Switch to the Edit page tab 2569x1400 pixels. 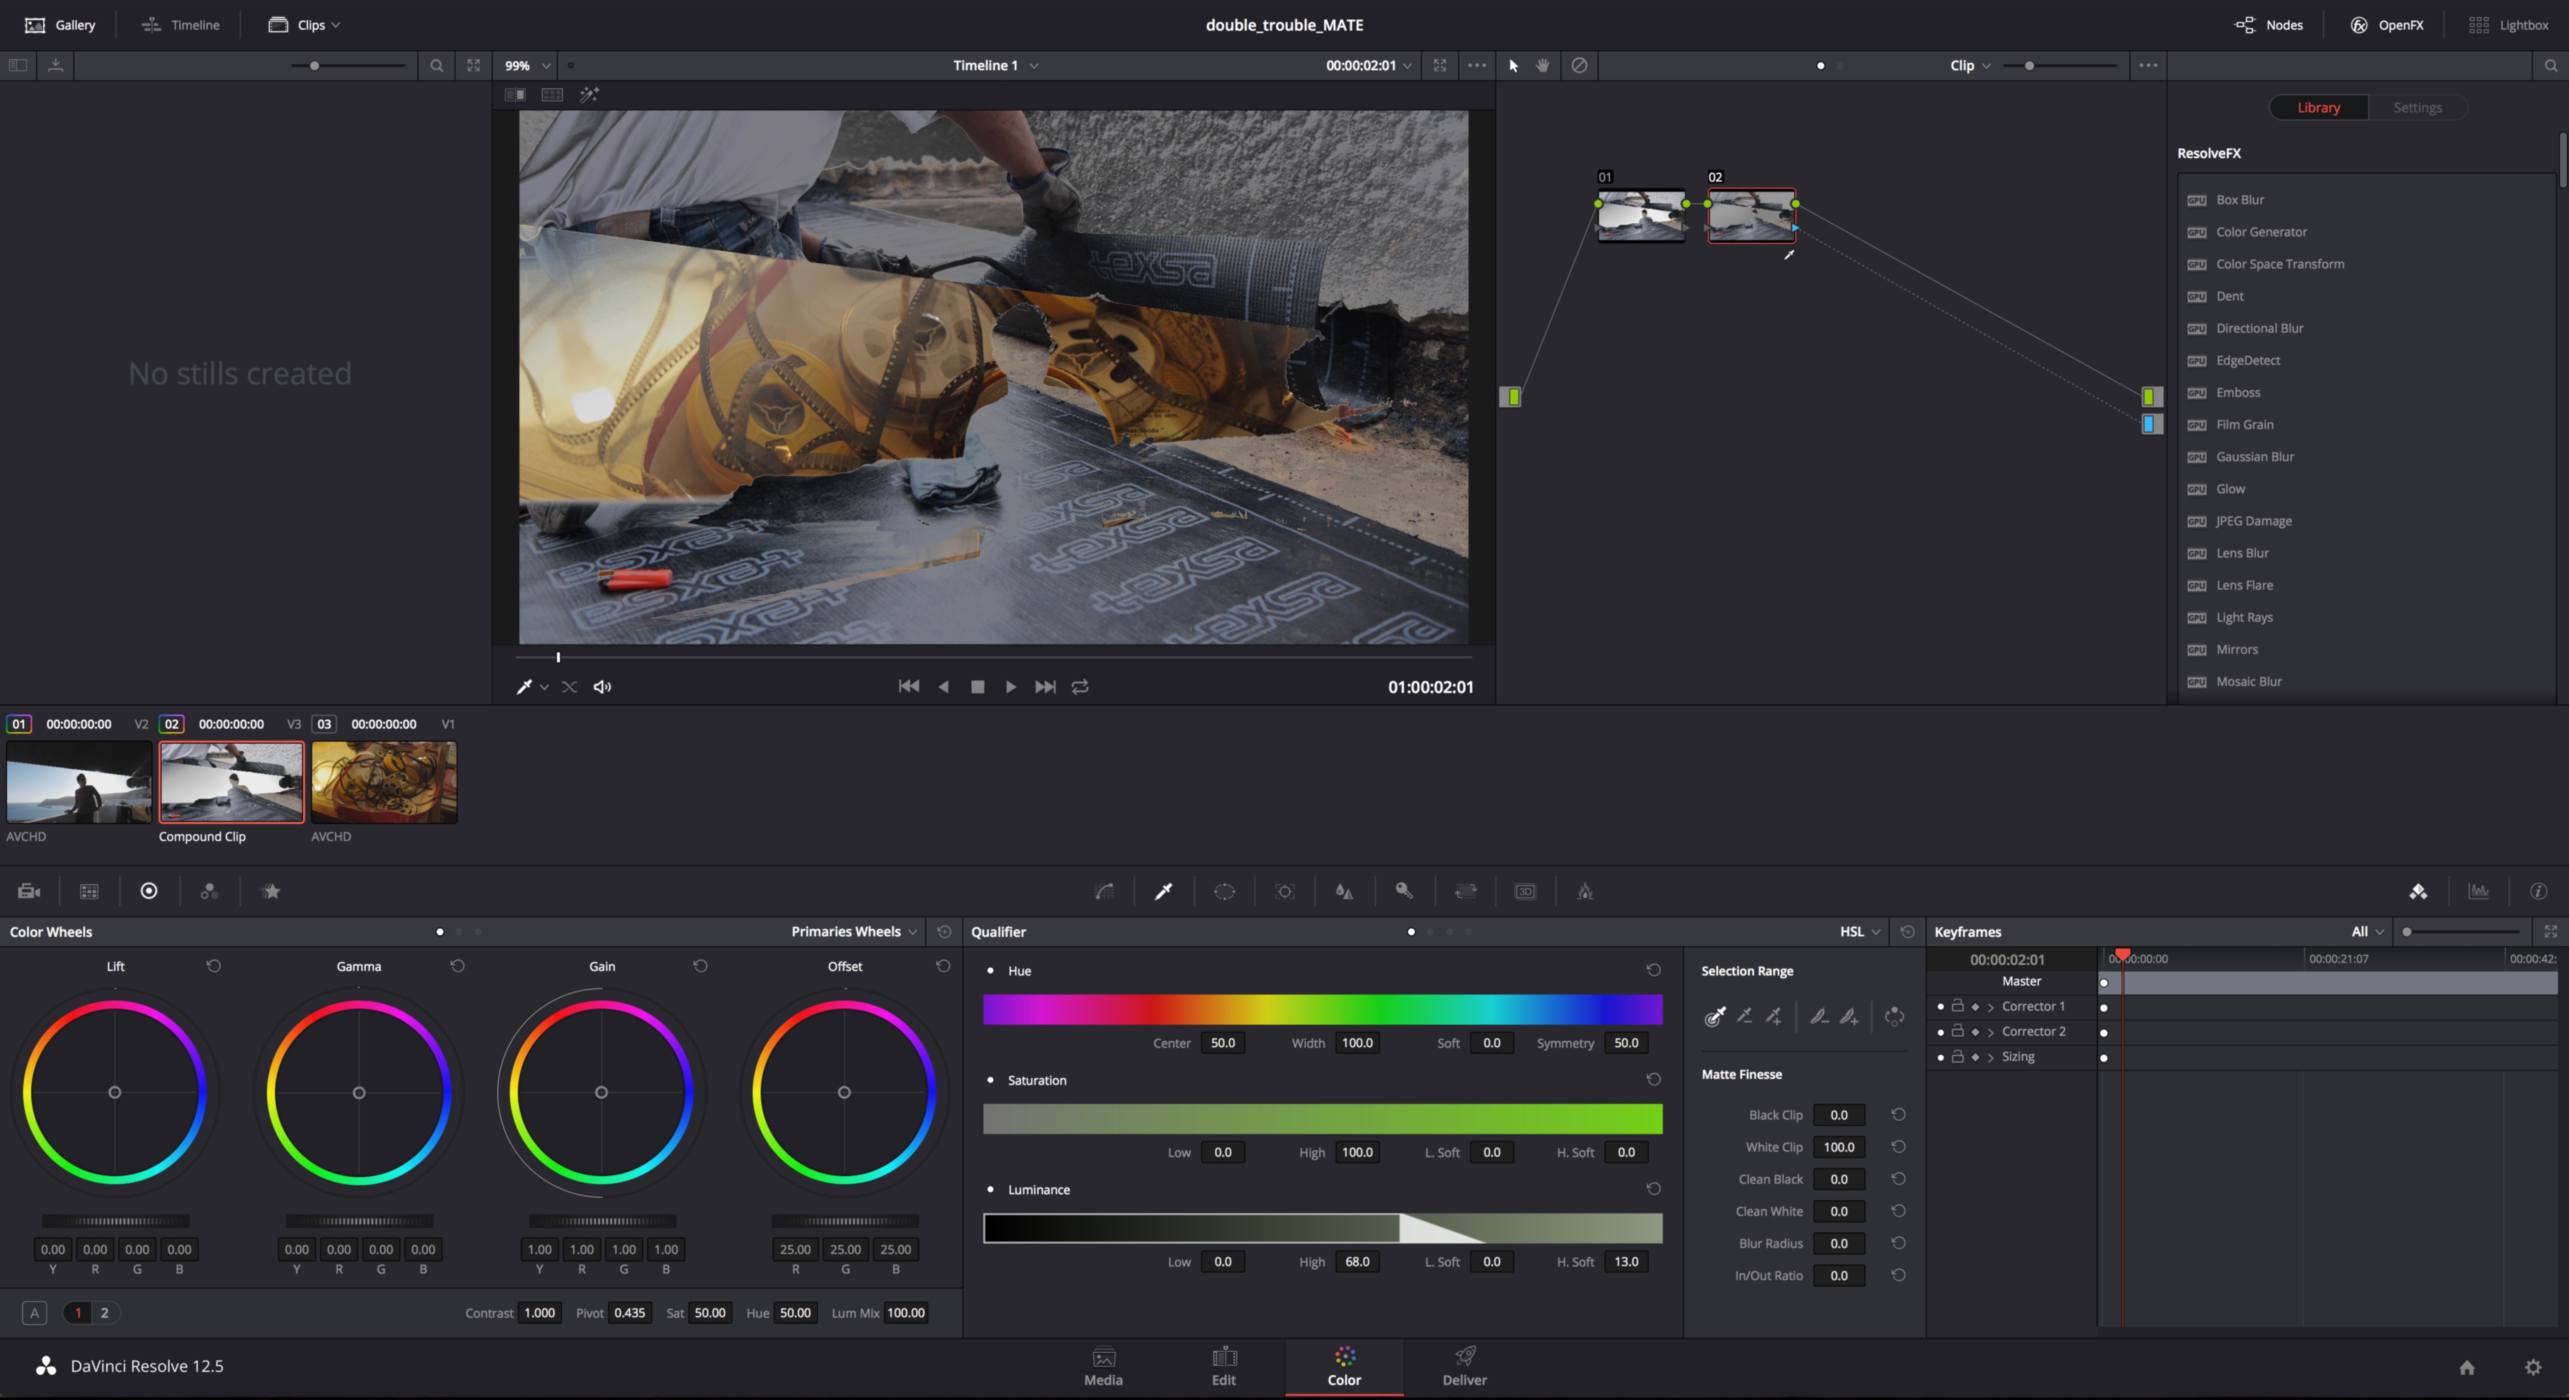1223,1366
